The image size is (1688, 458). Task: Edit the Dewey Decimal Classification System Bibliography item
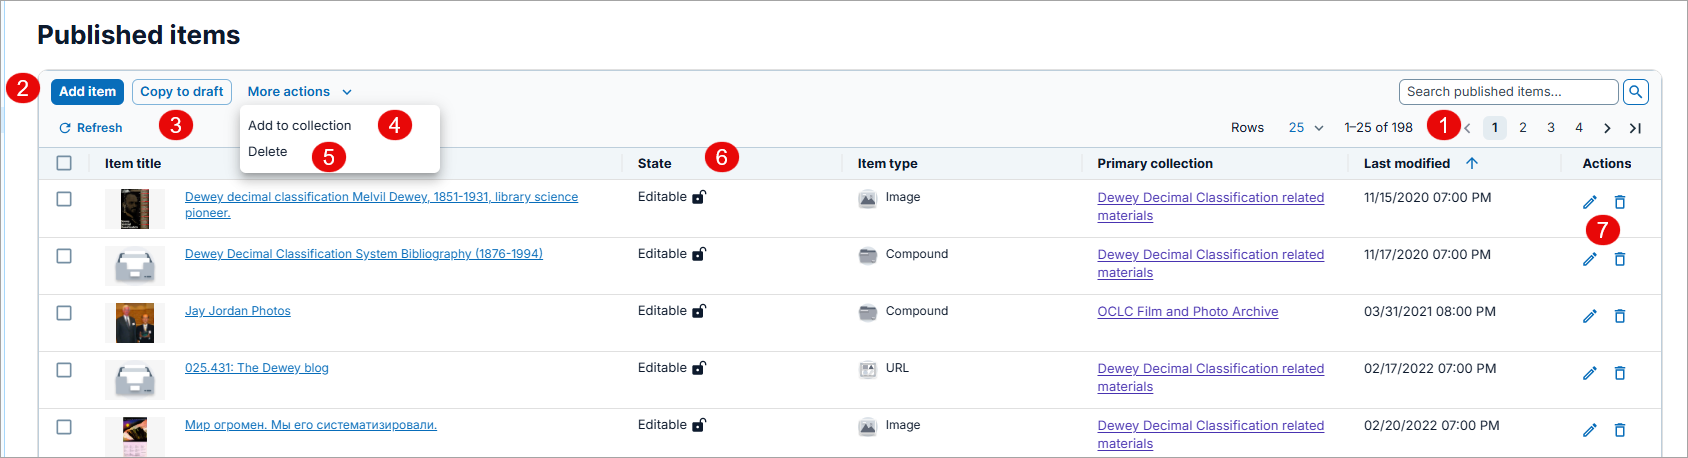1590,259
